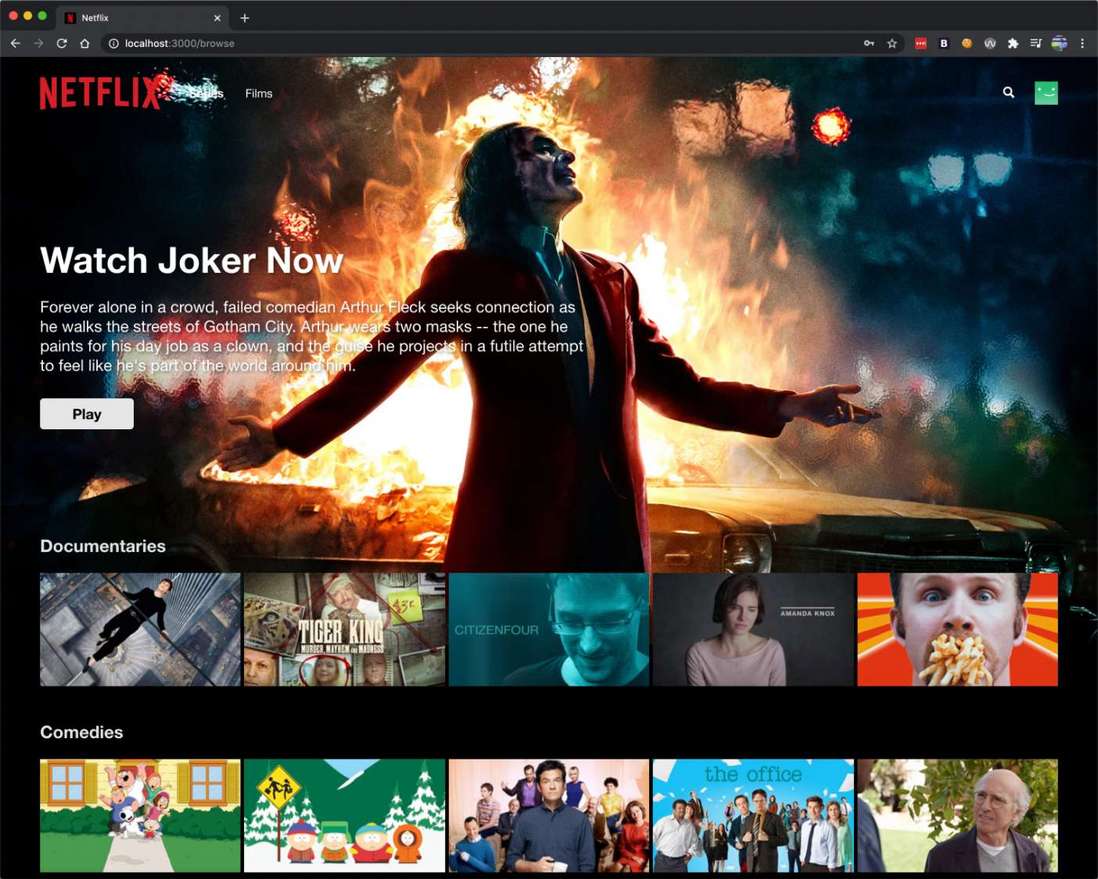Click the "Comedies" row heading
Image resolution: width=1098 pixels, height=879 pixels.
81,732
